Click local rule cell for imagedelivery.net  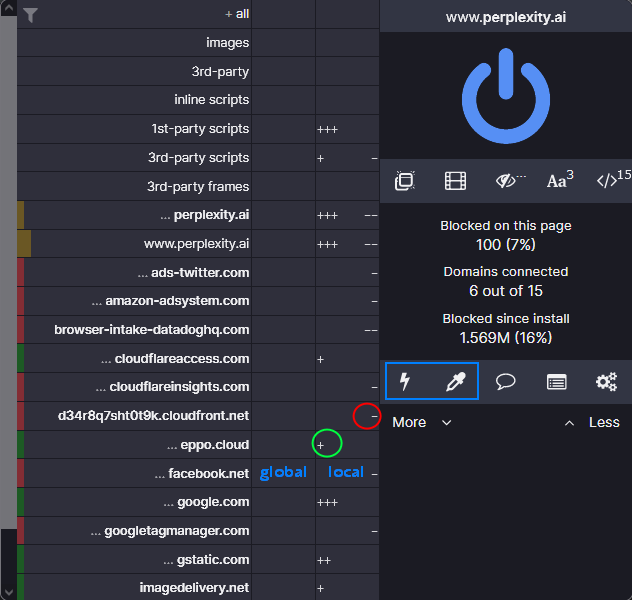pos(347,588)
